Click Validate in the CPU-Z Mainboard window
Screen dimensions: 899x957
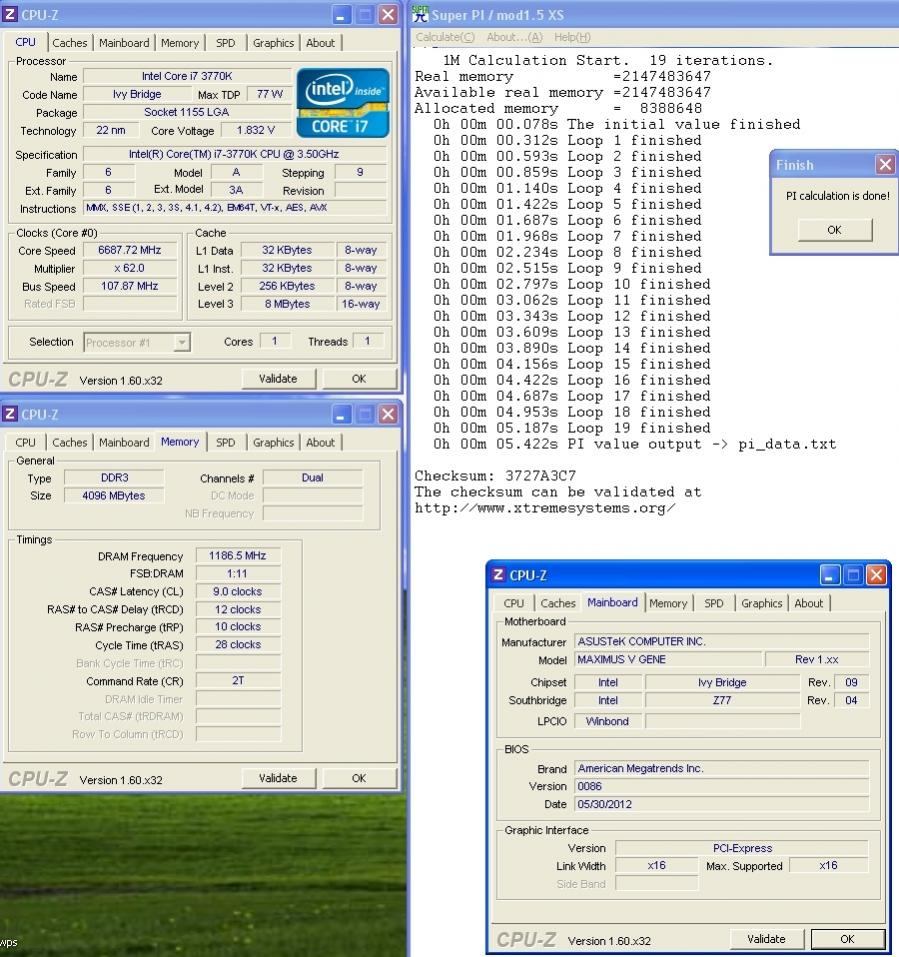point(767,939)
